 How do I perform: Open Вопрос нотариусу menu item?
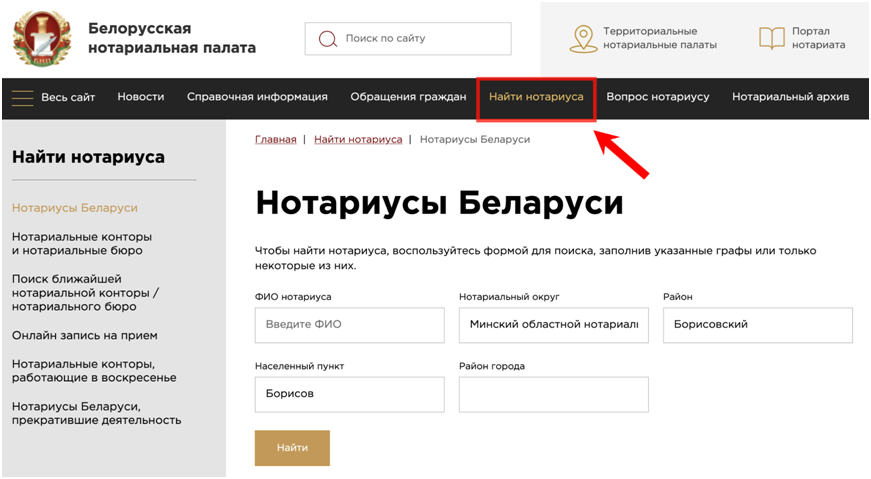[657, 97]
